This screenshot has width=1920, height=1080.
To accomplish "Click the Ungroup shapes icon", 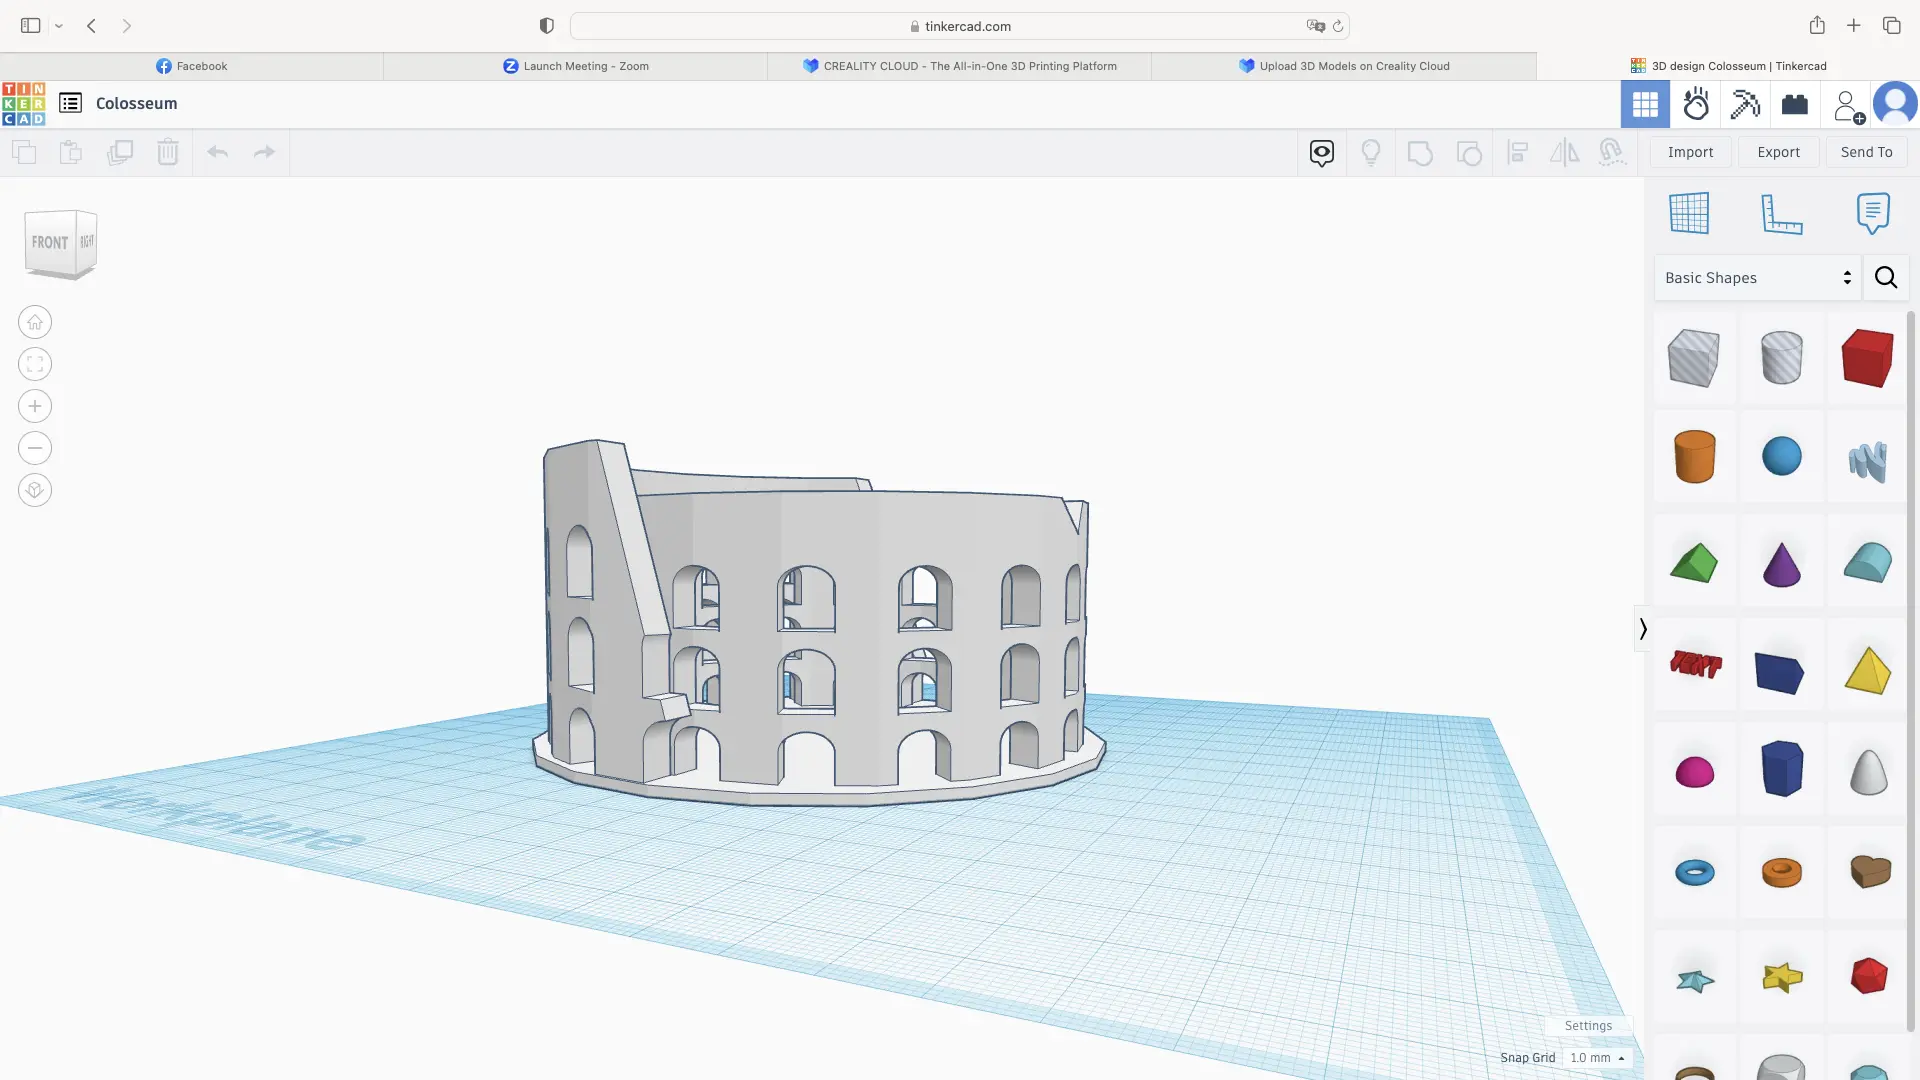I will coord(1469,153).
